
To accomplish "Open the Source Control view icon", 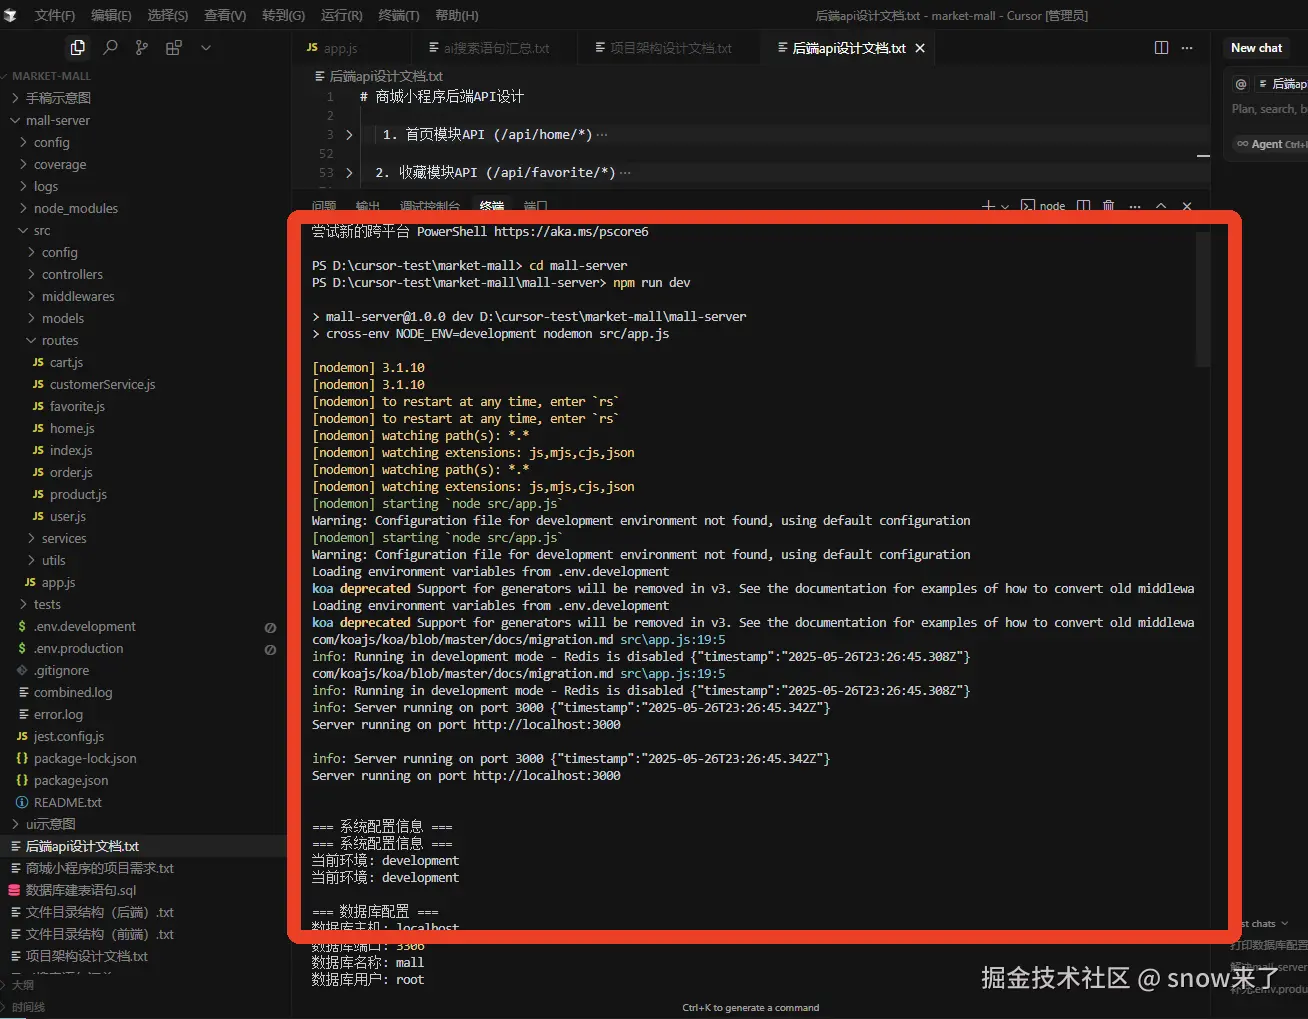I will [x=142, y=47].
